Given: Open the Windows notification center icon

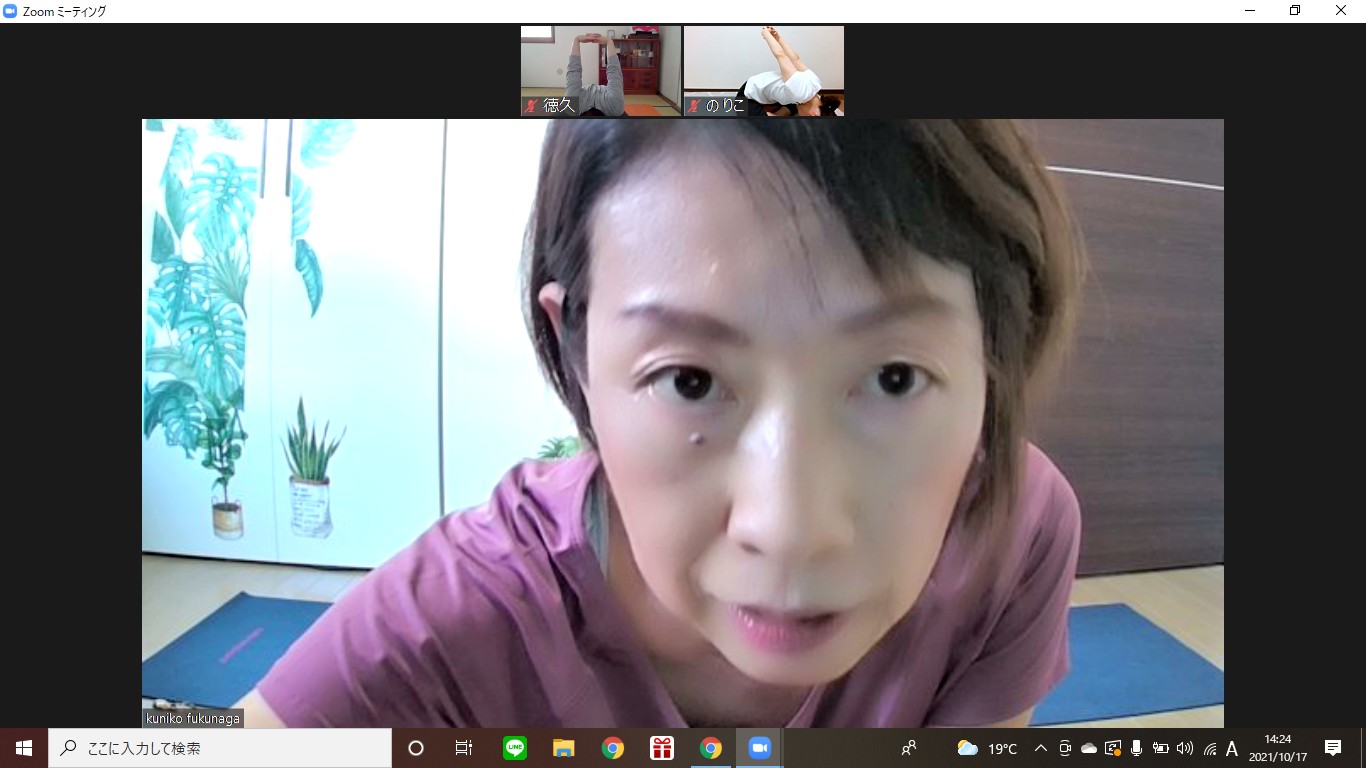Looking at the screenshot, I should (x=1333, y=748).
